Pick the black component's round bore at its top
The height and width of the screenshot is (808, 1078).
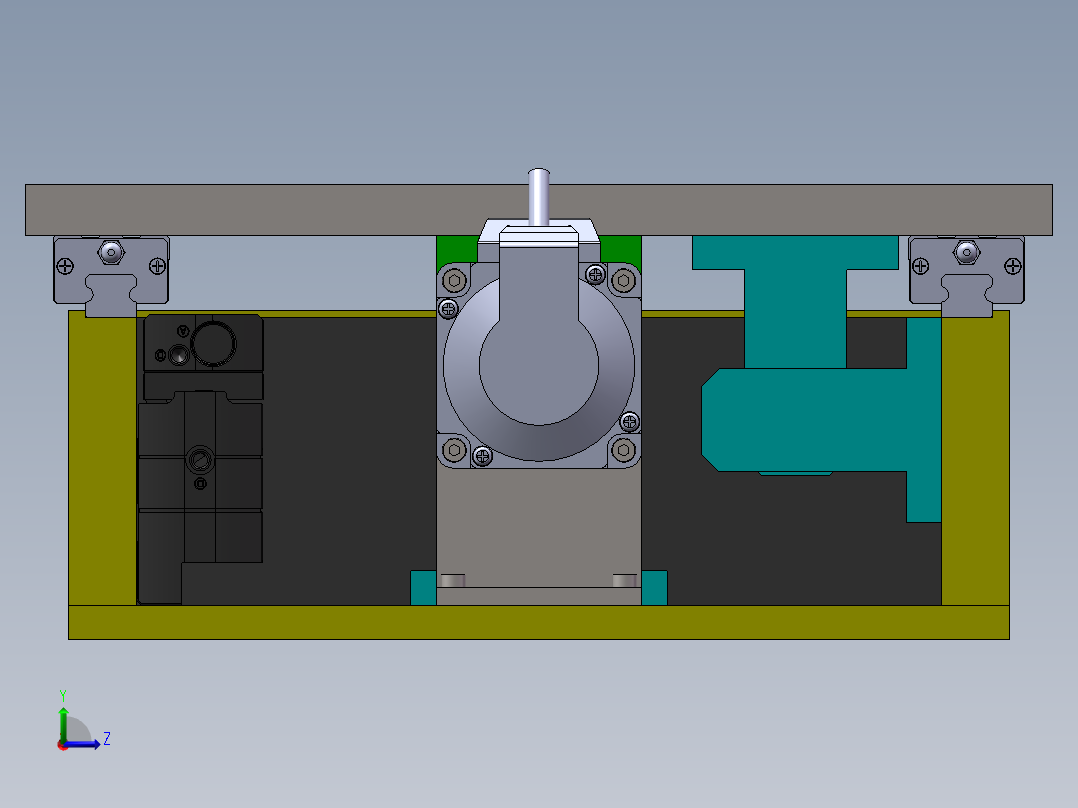[214, 342]
